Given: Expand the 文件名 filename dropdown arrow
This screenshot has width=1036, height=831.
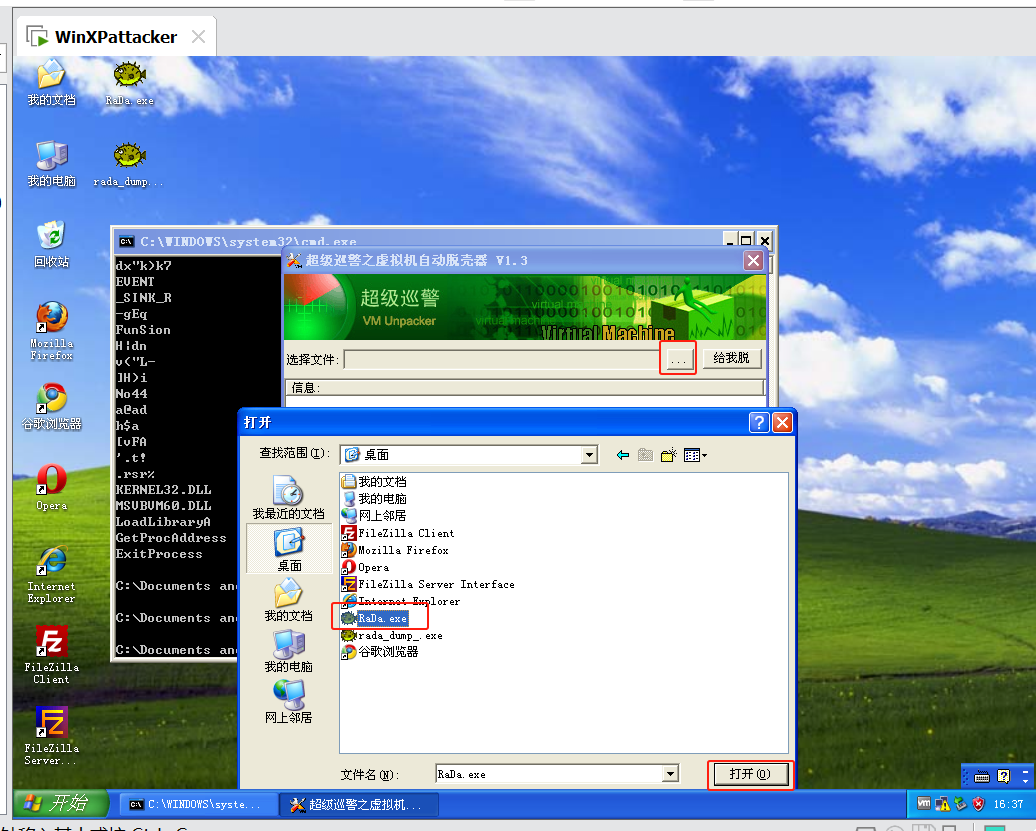Looking at the screenshot, I should point(670,774).
